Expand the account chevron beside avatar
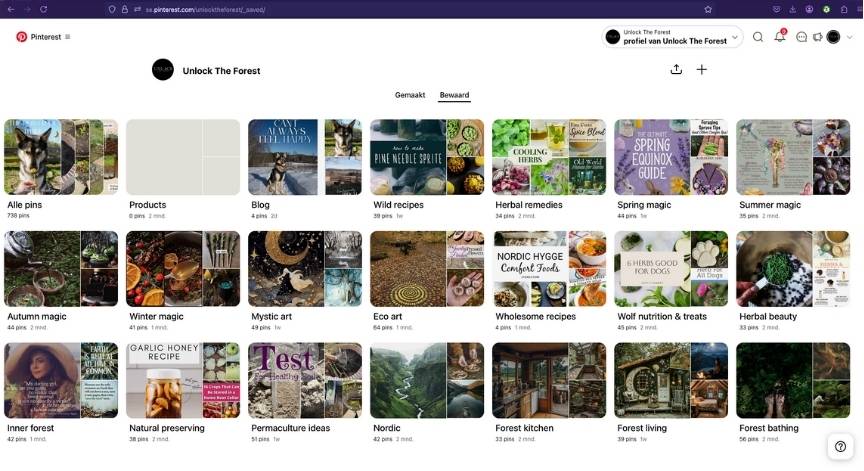 pos(849,37)
